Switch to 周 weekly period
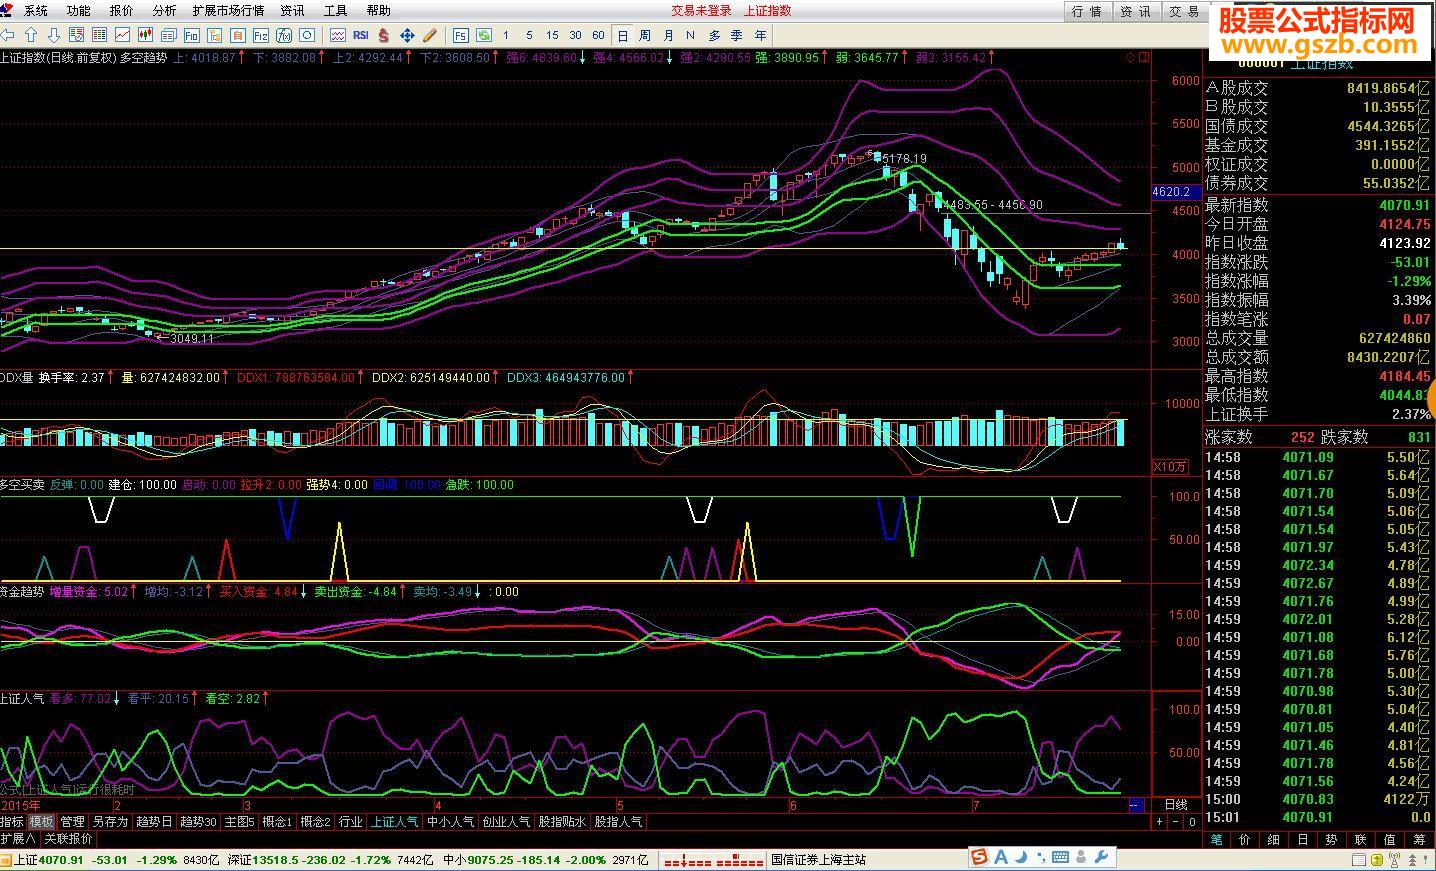 coord(645,35)
